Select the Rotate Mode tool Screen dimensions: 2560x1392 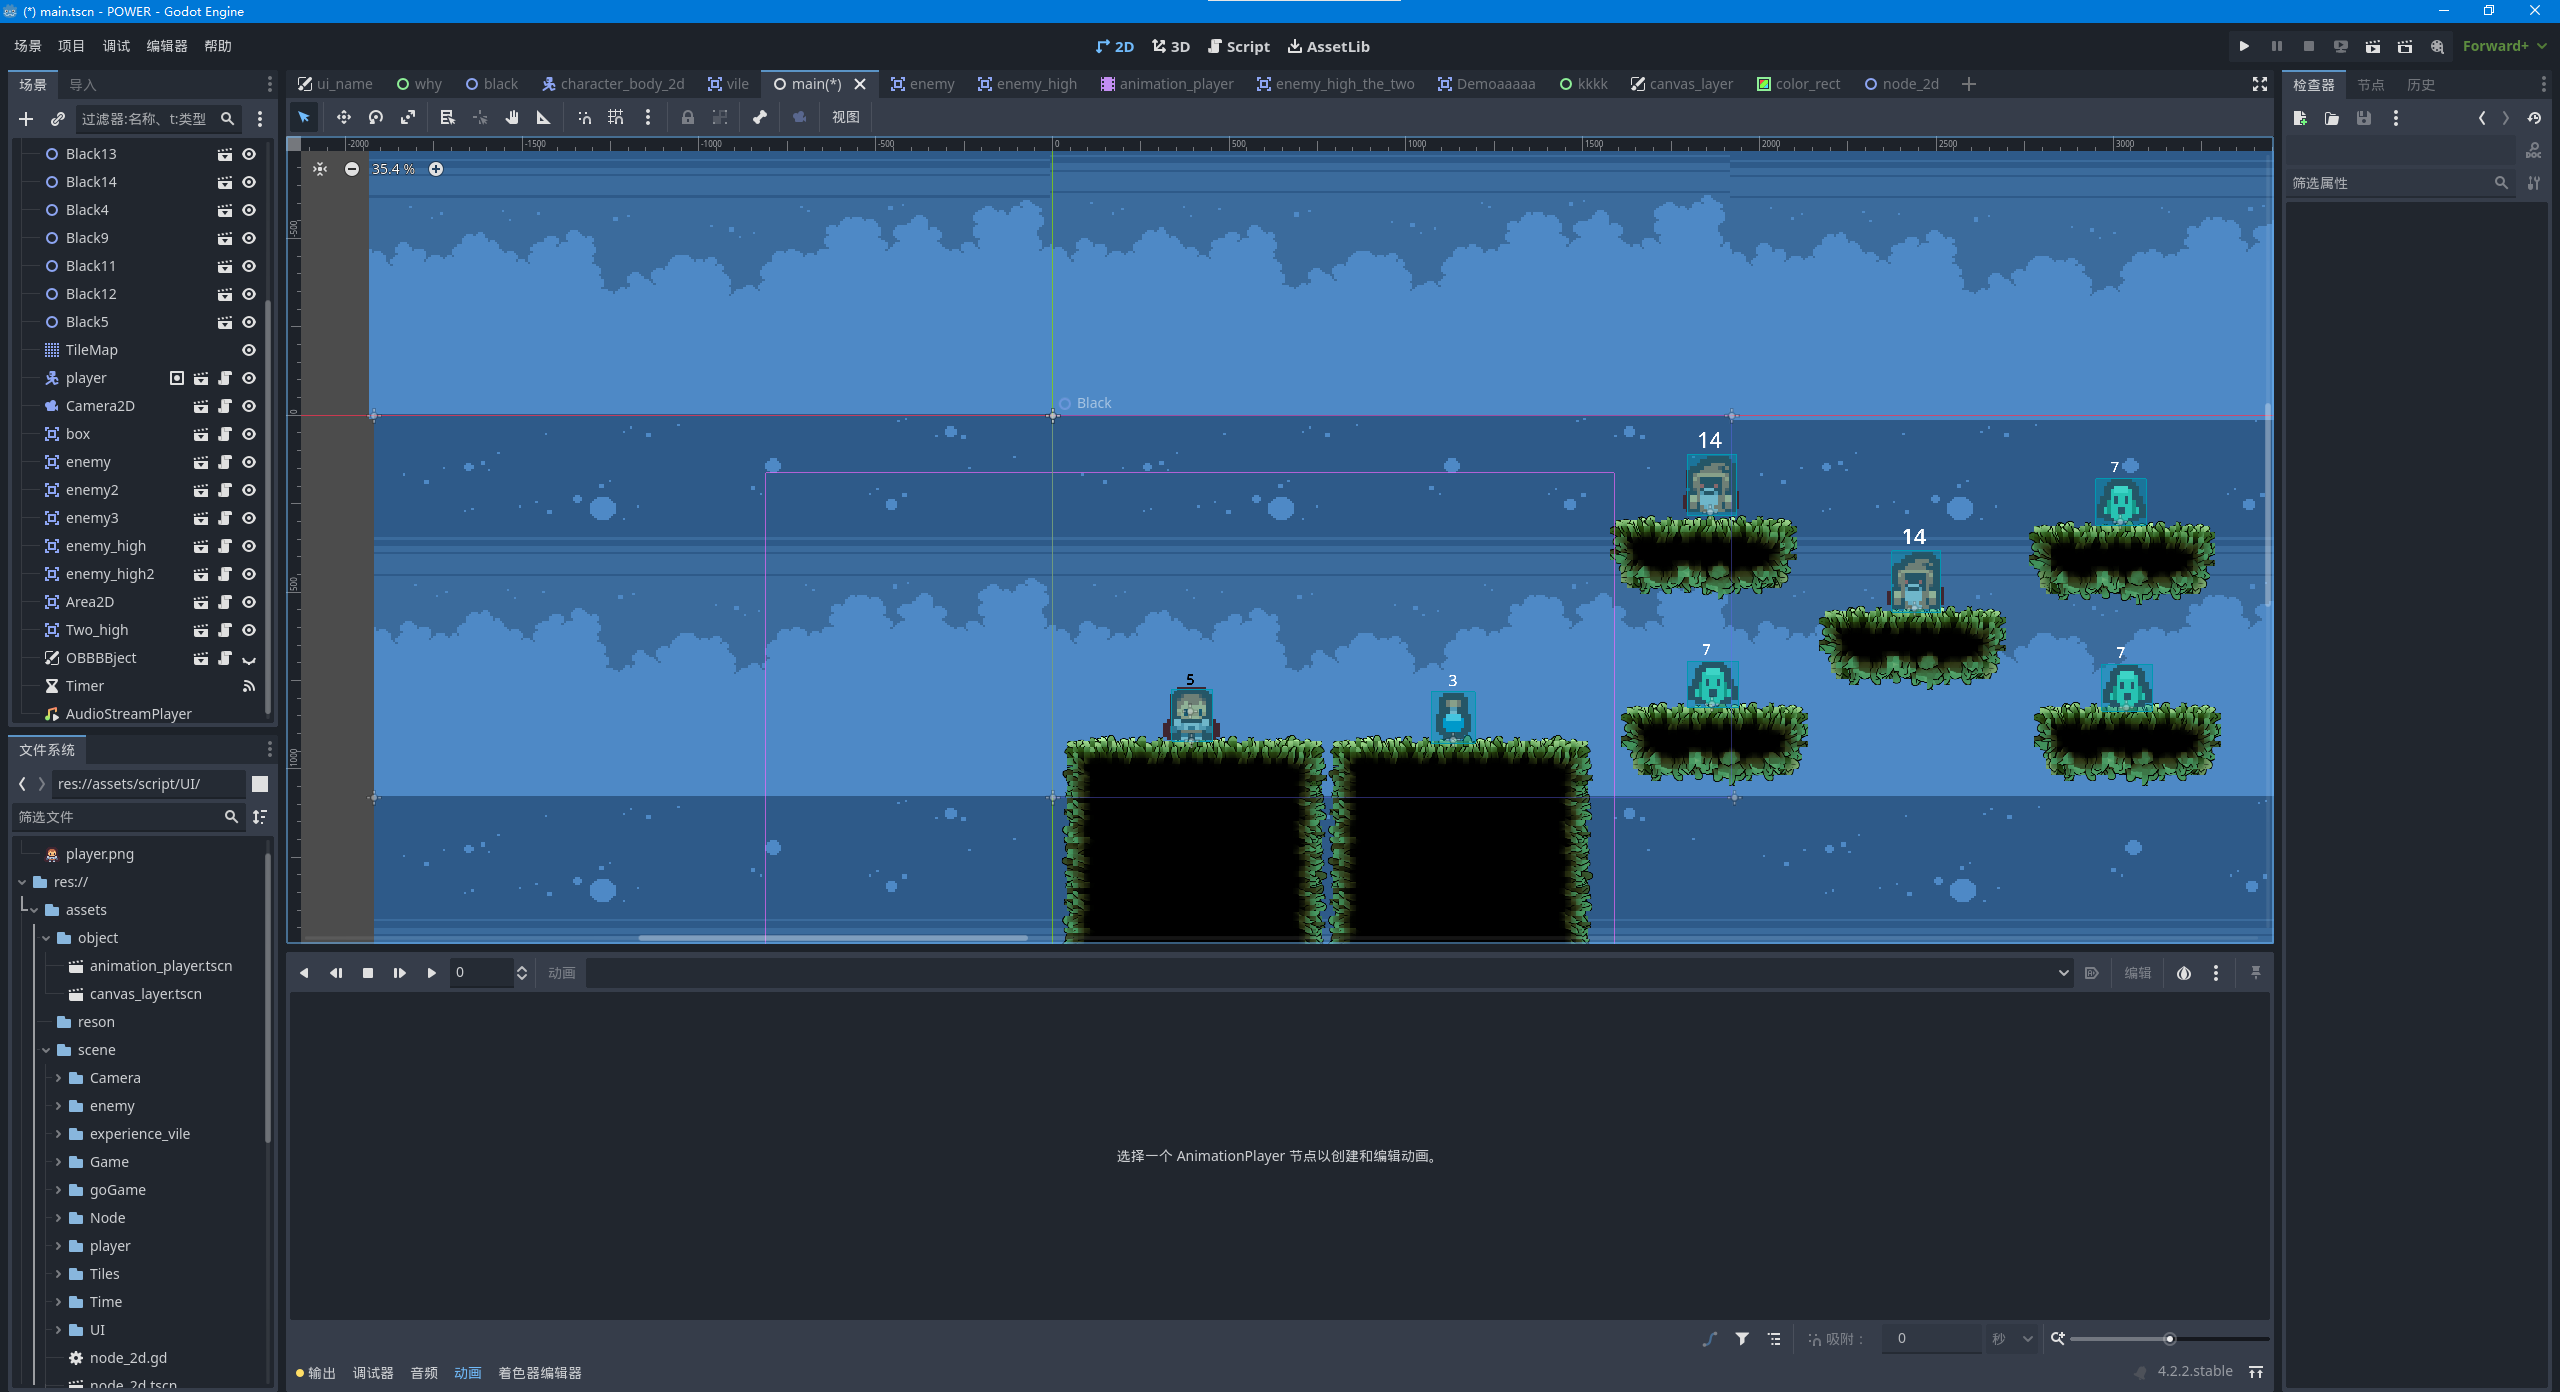click(x=376, y=117)
